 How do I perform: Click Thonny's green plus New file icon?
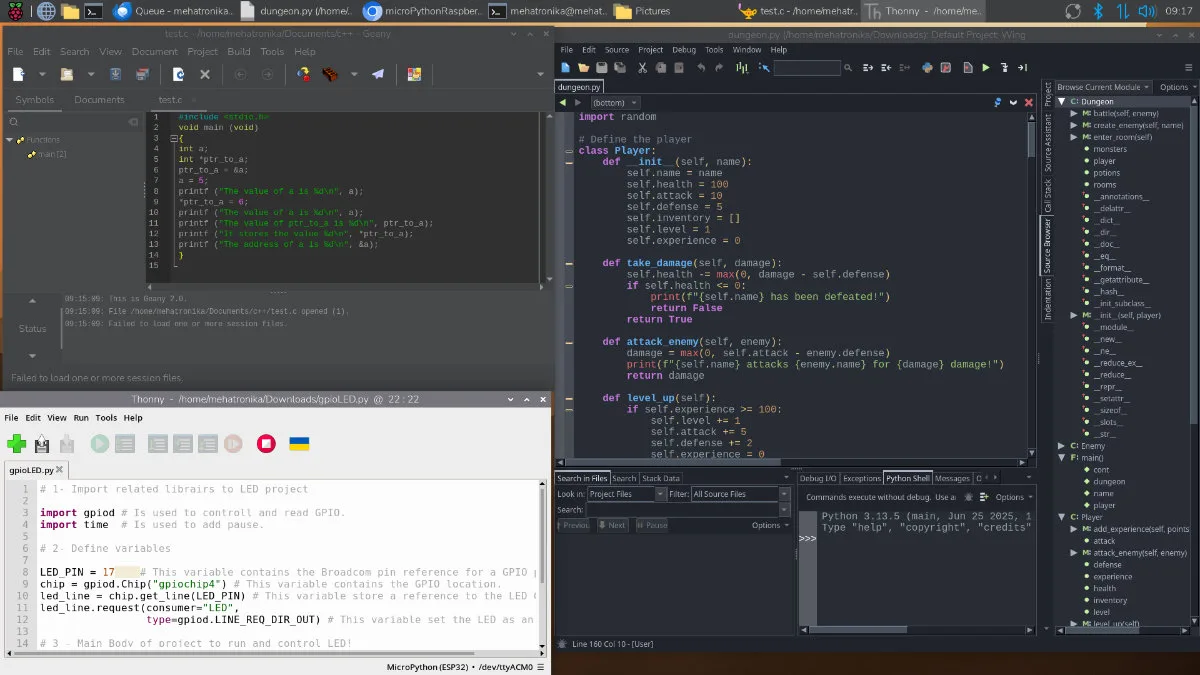pos(16,443)
